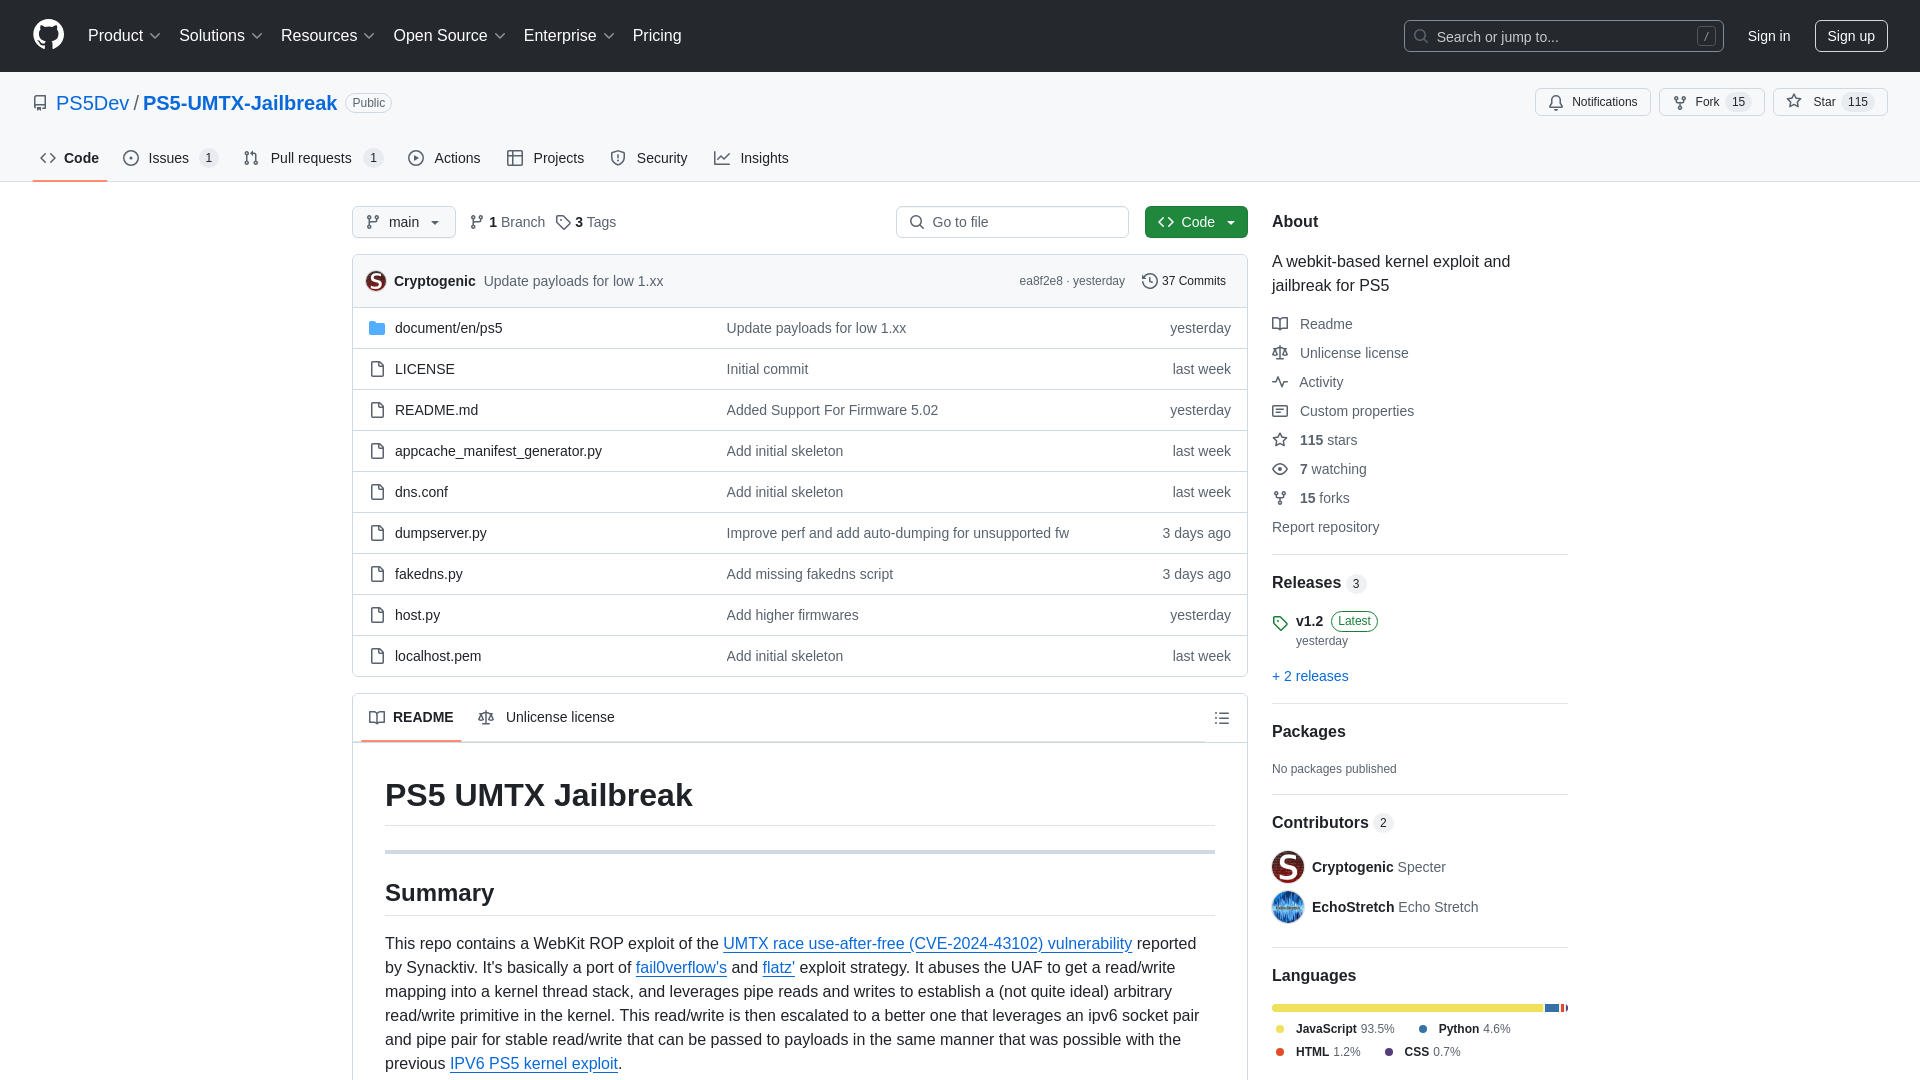Open the document/en/ps5 folder icon

[377, 328]
